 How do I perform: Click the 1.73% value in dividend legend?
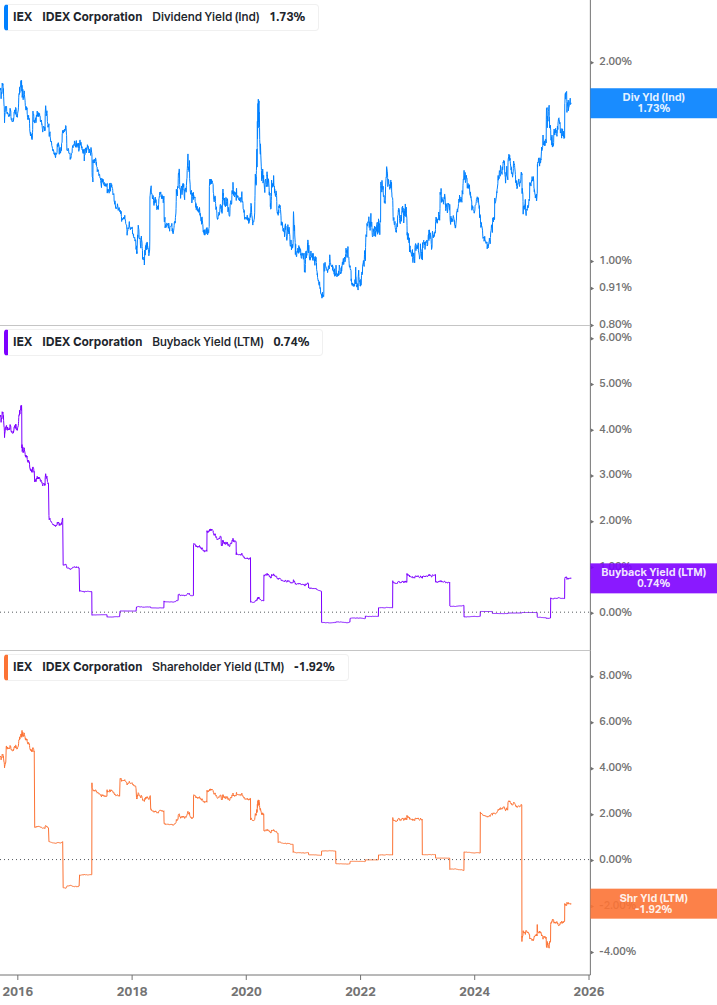click(287, 17)
